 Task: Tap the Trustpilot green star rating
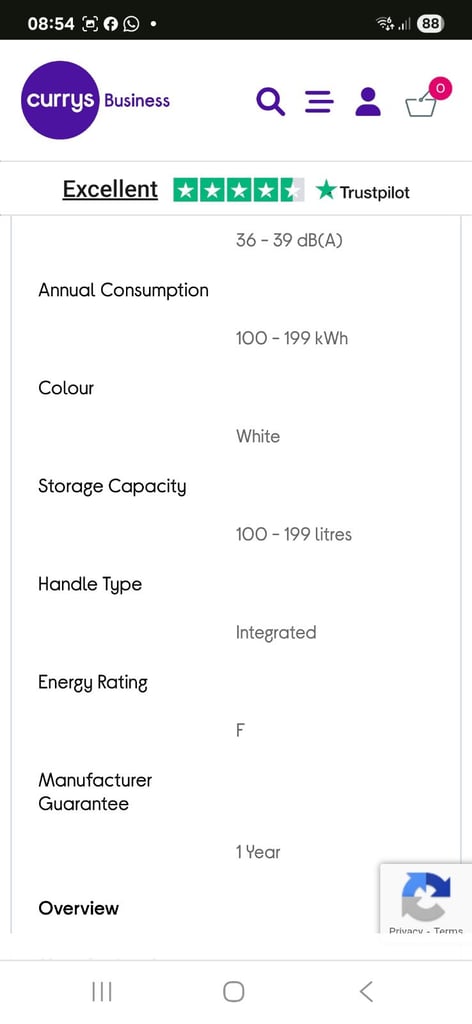[238, 189]
